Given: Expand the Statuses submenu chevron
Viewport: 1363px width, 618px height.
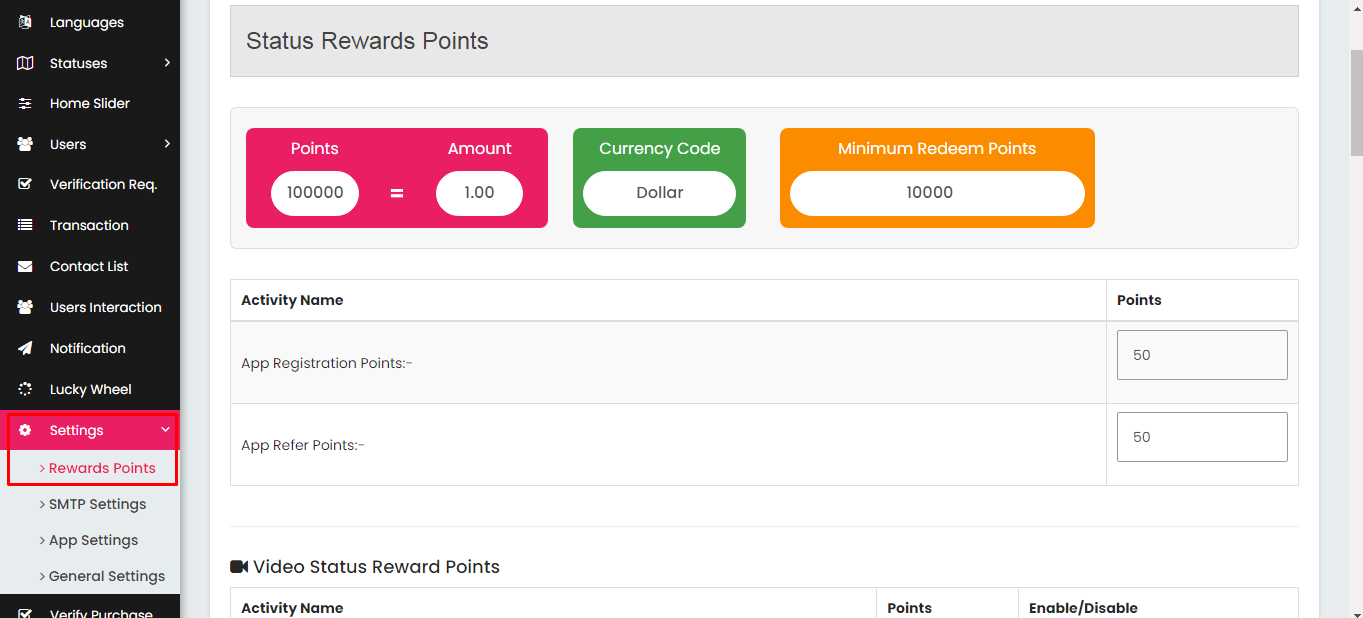Looking at the screenshot, I should [167, 63].
